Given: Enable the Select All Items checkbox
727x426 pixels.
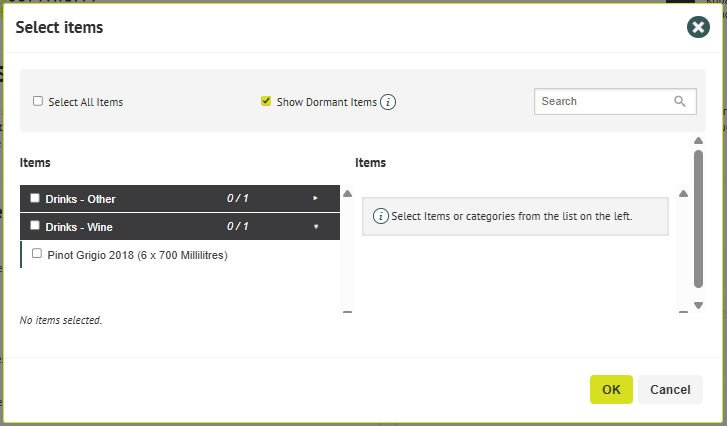Looking at the screenshot, I should pos(38,101).
